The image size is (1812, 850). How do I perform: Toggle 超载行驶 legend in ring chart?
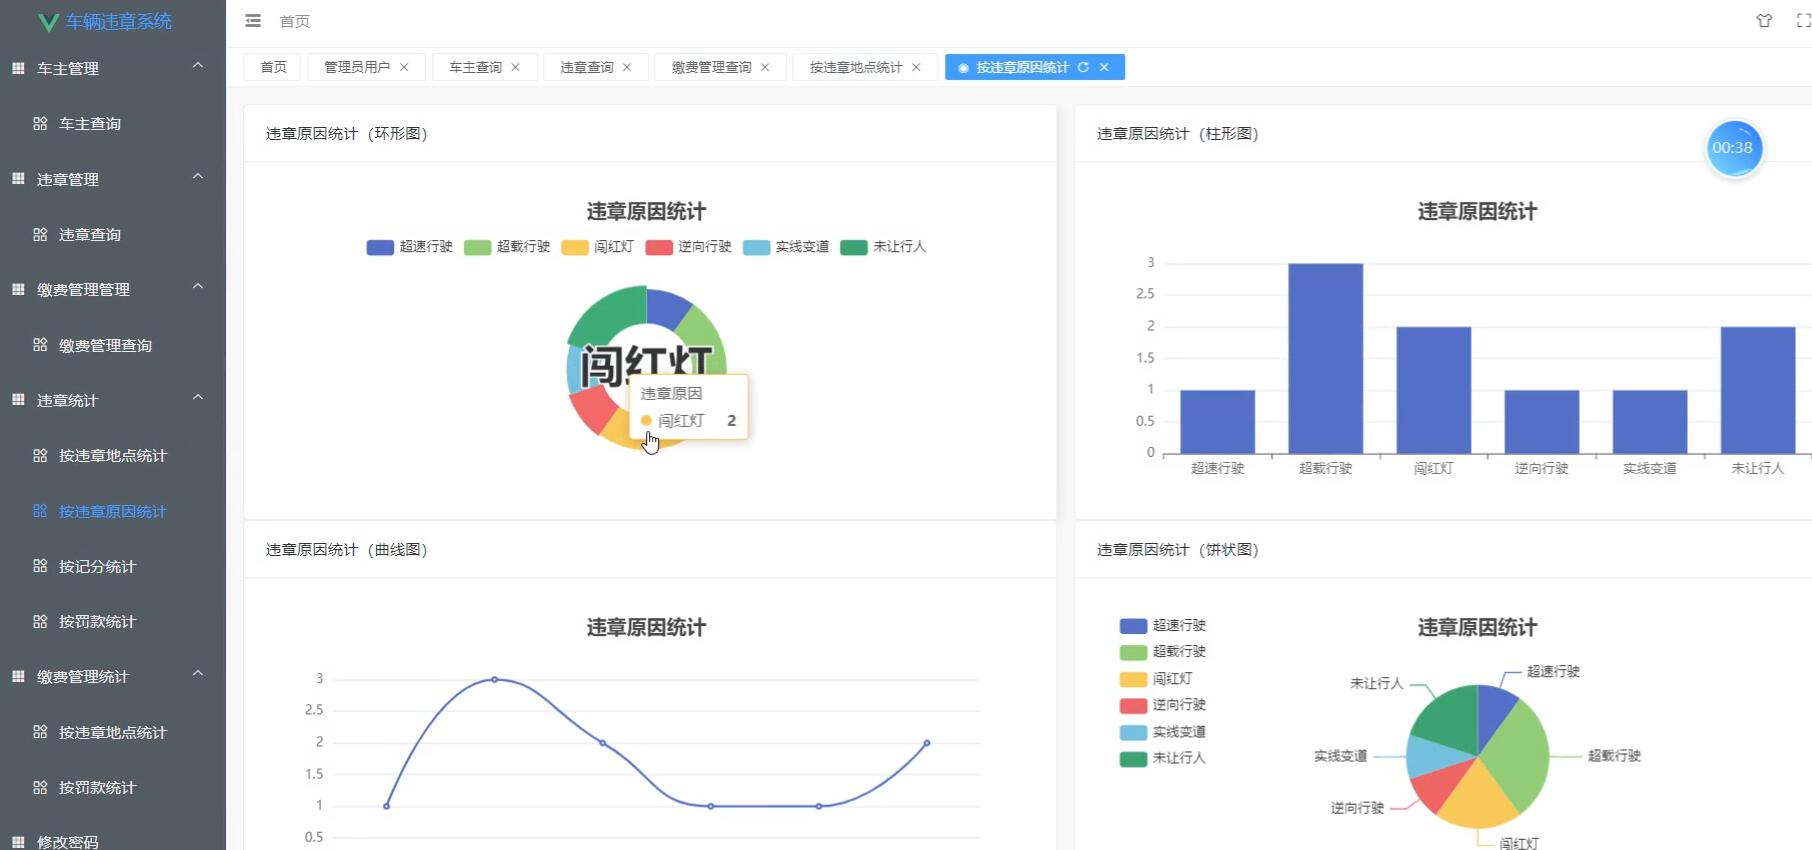(x=507, y=247)
